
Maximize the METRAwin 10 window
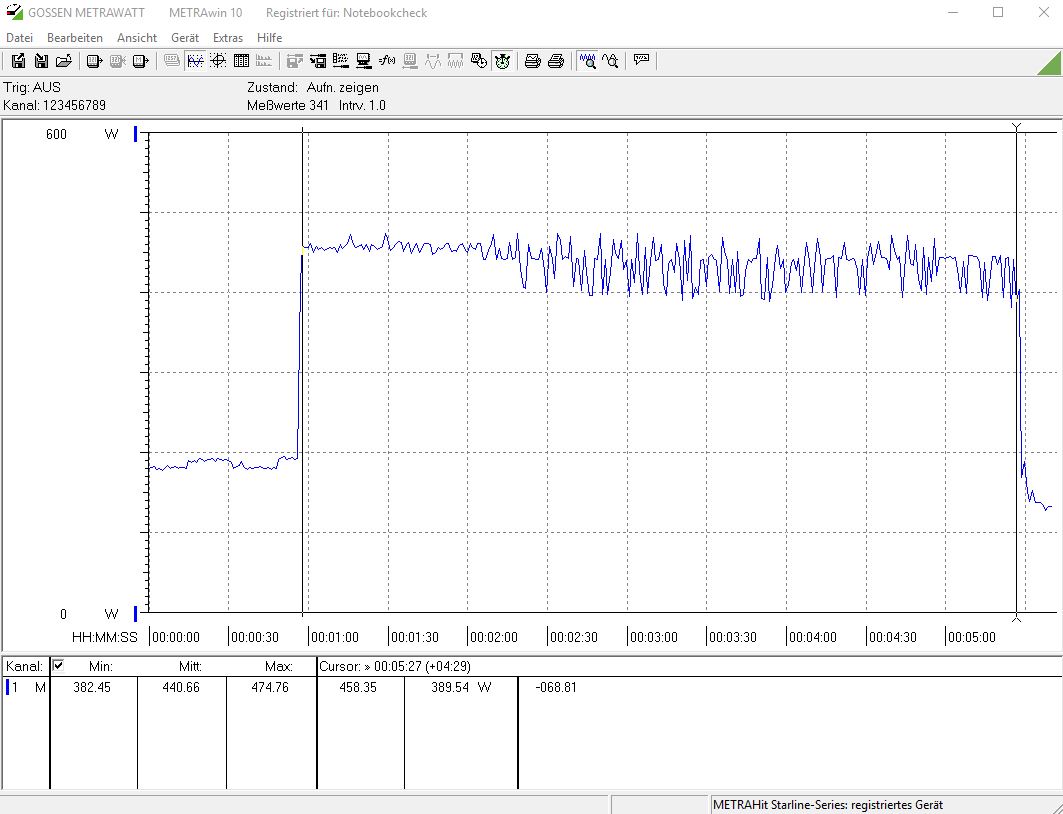pyautogui.click(x=998, y=12)
